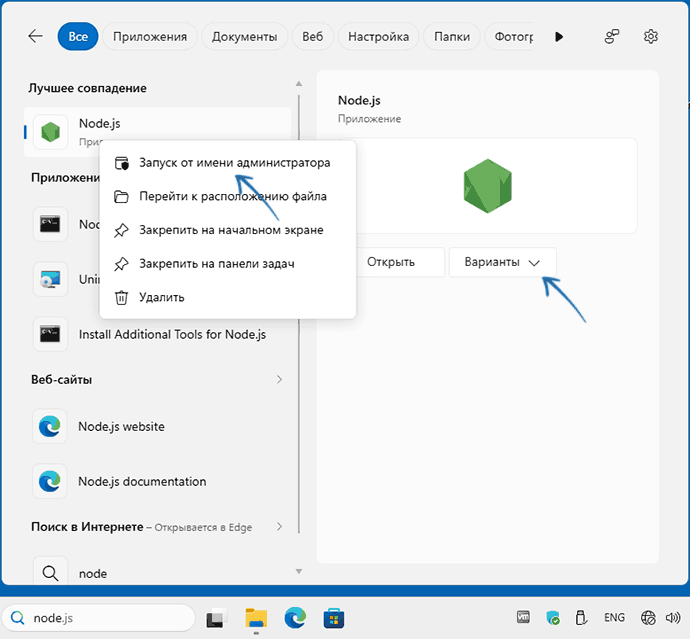Screen dimensions: 690x639
Task: Open Install Additional Tools for Node.js
Action: (x=158, y=334)
